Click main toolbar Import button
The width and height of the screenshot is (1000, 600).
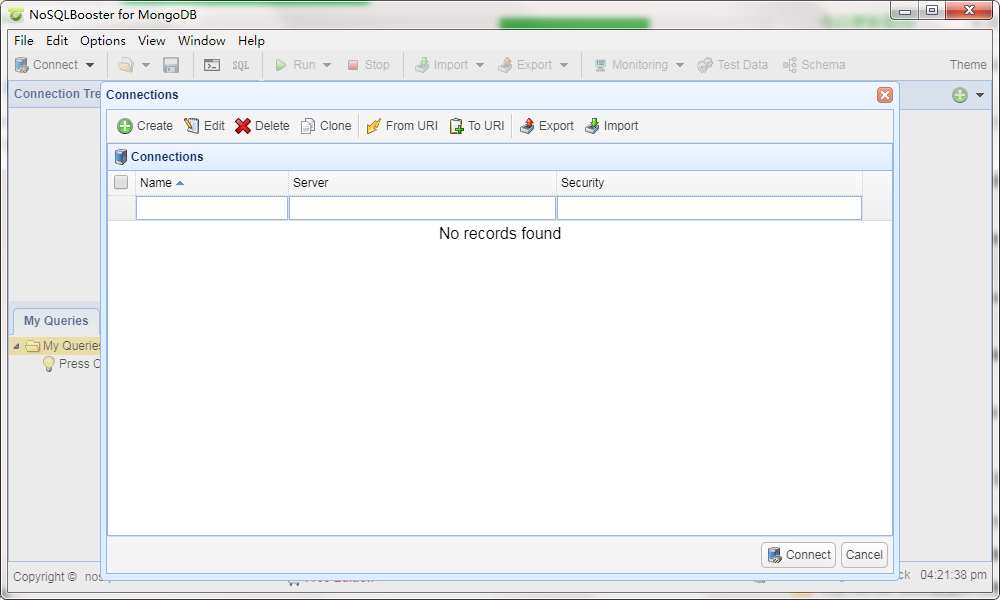coord(441,64)
